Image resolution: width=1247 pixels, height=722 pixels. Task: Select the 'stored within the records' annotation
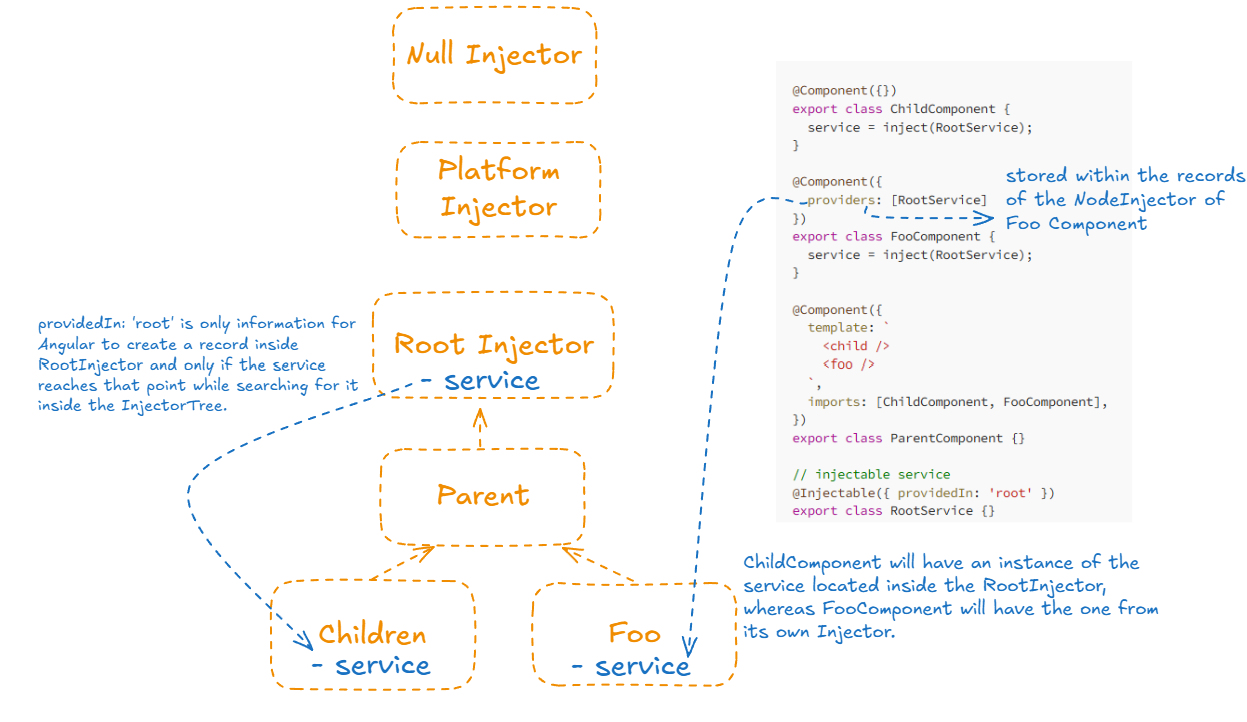point(1124,200)
